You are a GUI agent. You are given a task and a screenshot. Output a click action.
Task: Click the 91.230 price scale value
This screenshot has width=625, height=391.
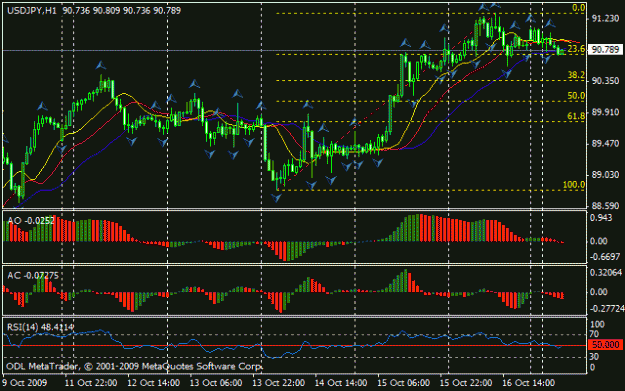(605, 18)
